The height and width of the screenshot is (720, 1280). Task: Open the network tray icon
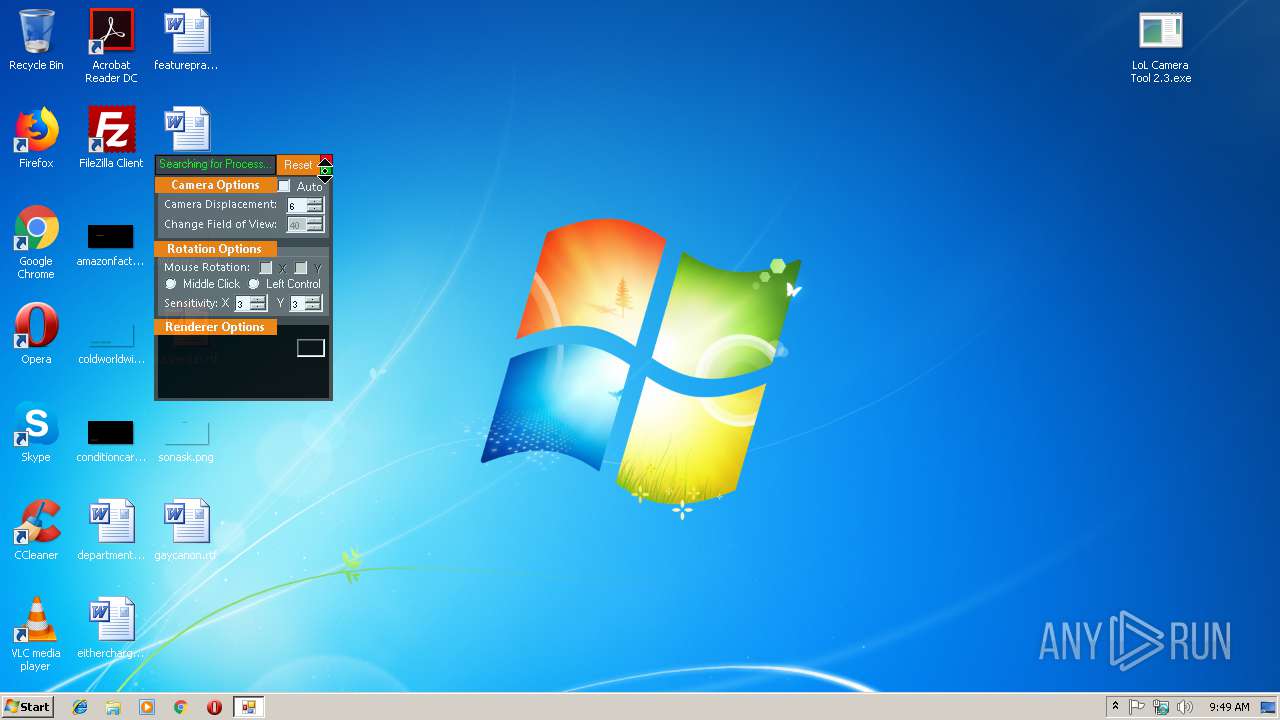1161,707
